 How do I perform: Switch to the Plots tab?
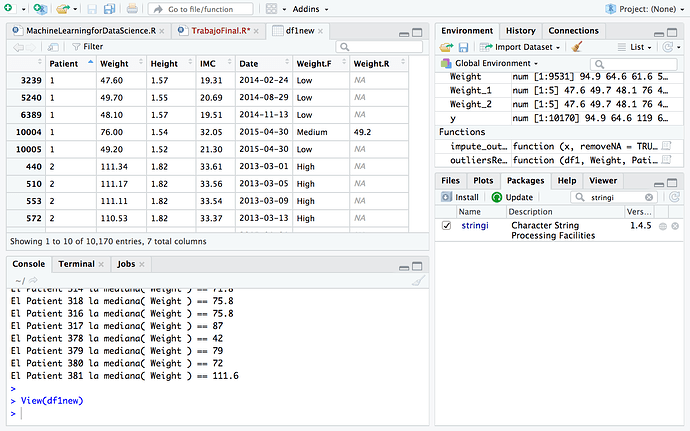pyautogui.click(x=483, y=181)
